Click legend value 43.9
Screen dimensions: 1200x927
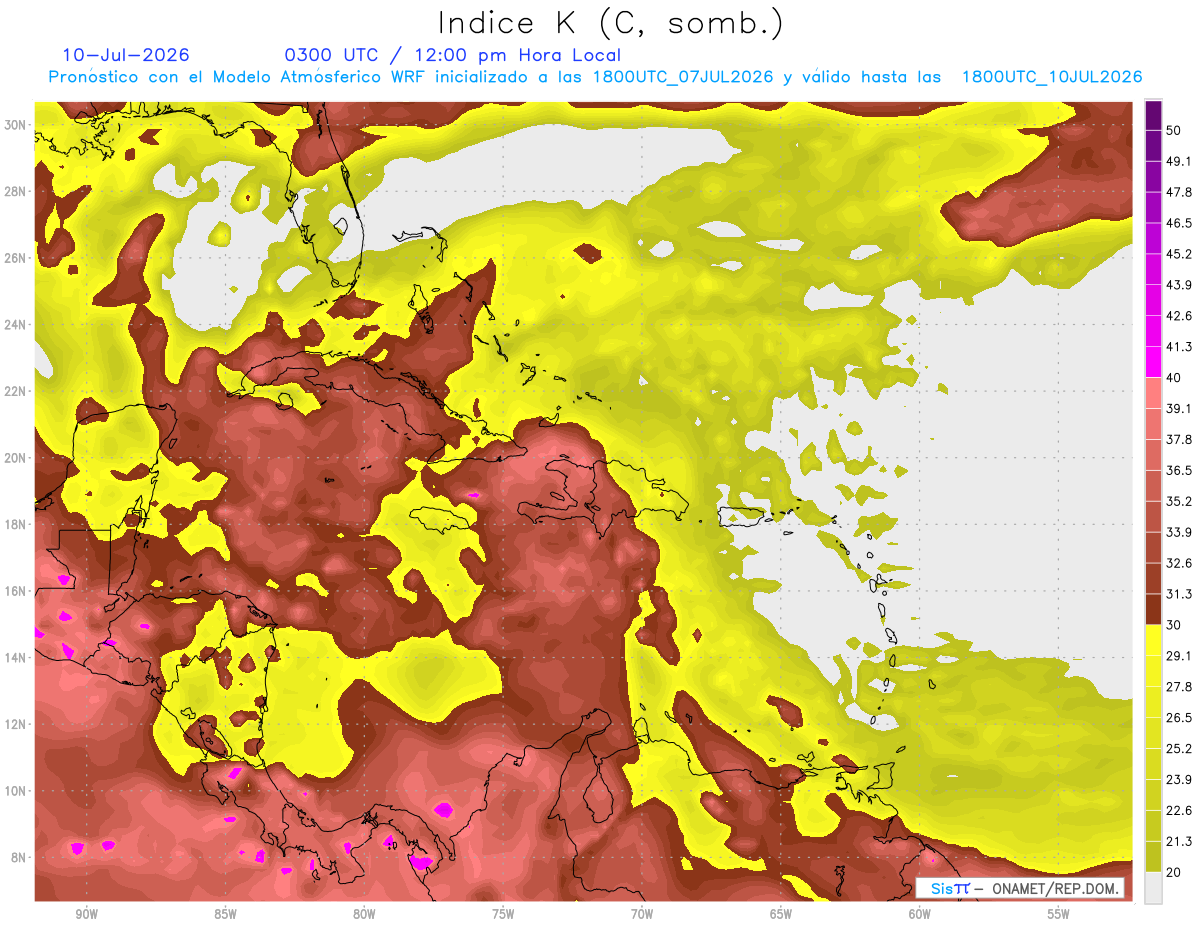point(1179,285)
